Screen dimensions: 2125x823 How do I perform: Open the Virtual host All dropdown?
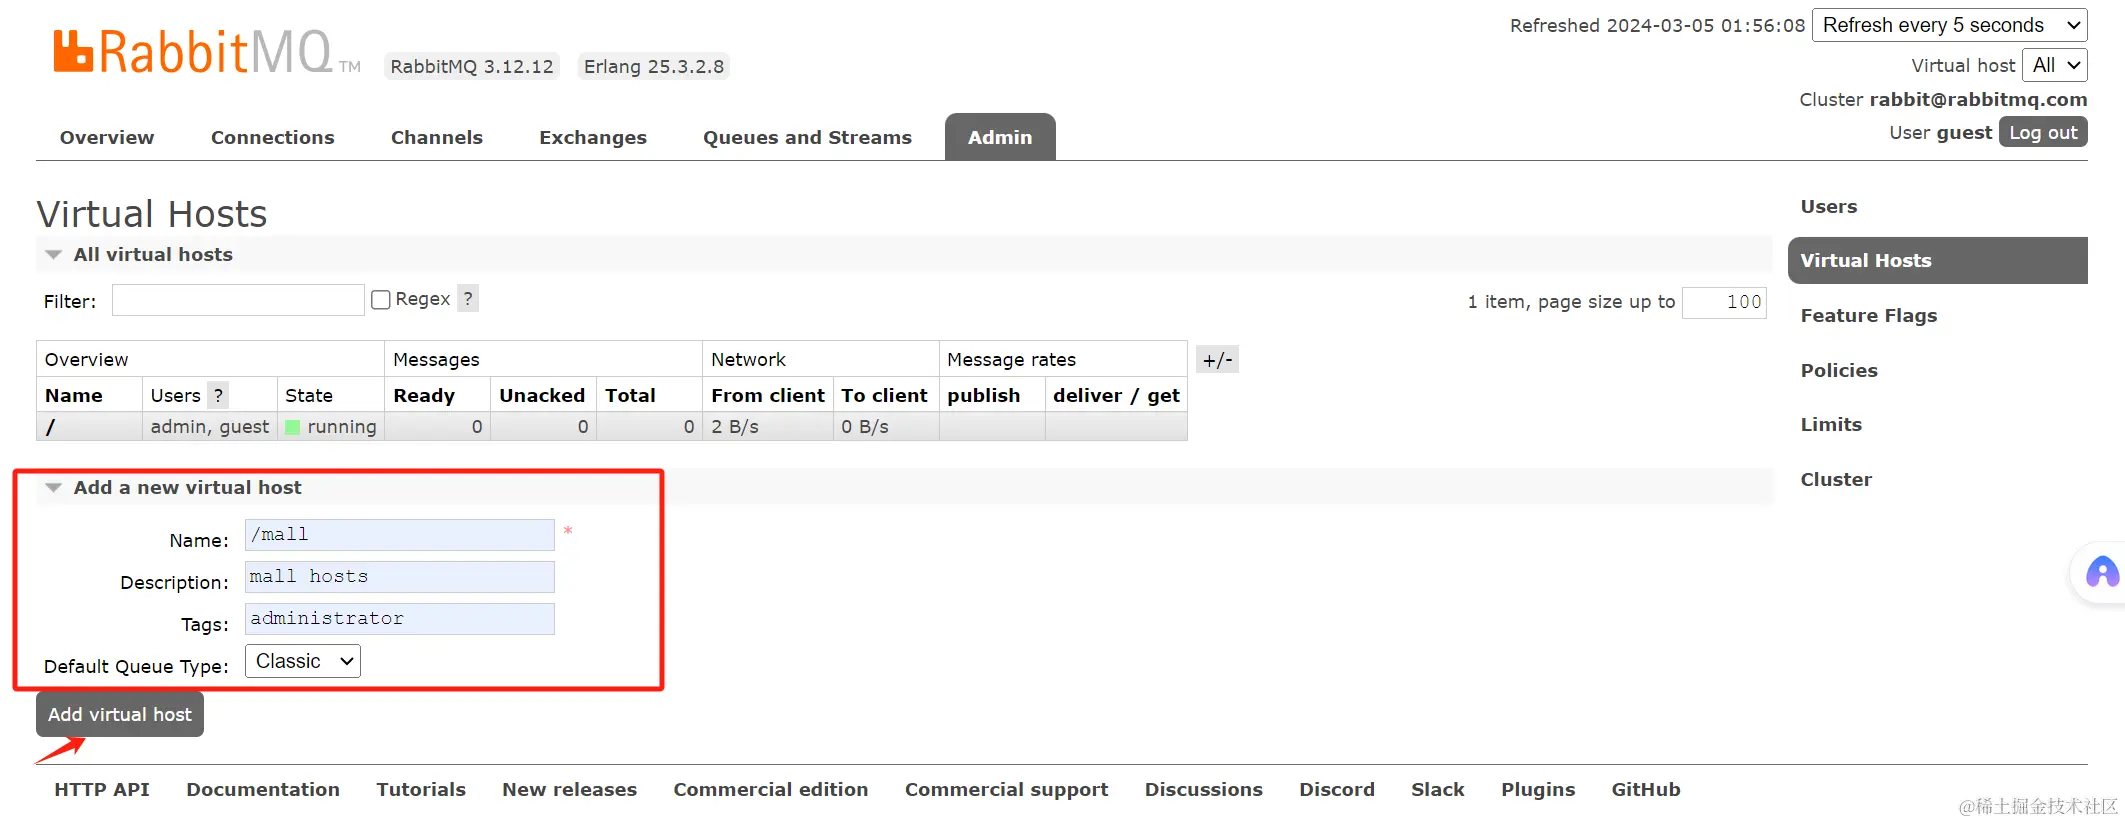pyautogui.click(x=2055, y=65)
